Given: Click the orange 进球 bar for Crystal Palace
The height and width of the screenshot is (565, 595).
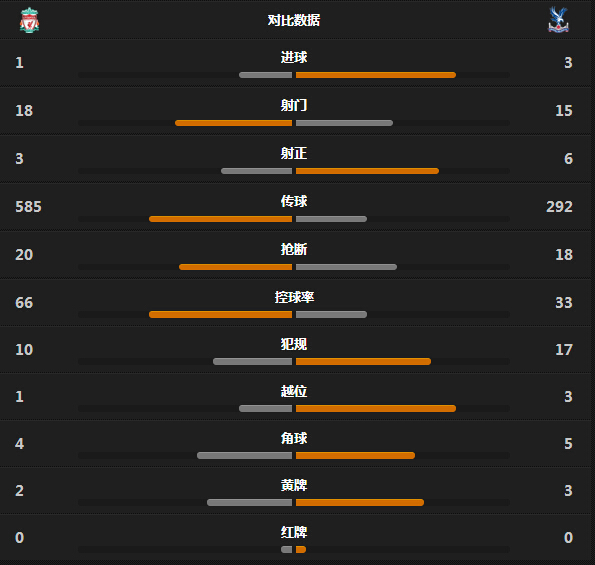Looking at the screenshot, I should (376, 75).
